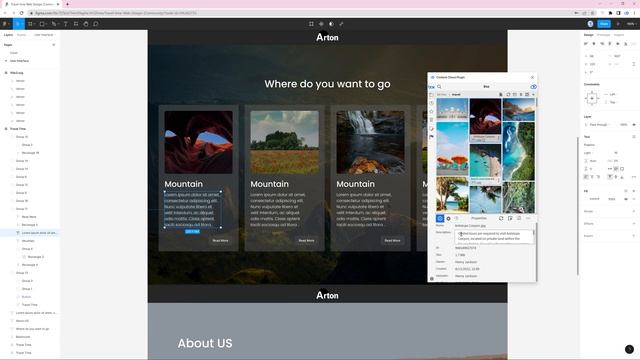Viewport: 640px width, 360px height.
Task: Click the About US heading on canvas
Action: pos(205,343)
